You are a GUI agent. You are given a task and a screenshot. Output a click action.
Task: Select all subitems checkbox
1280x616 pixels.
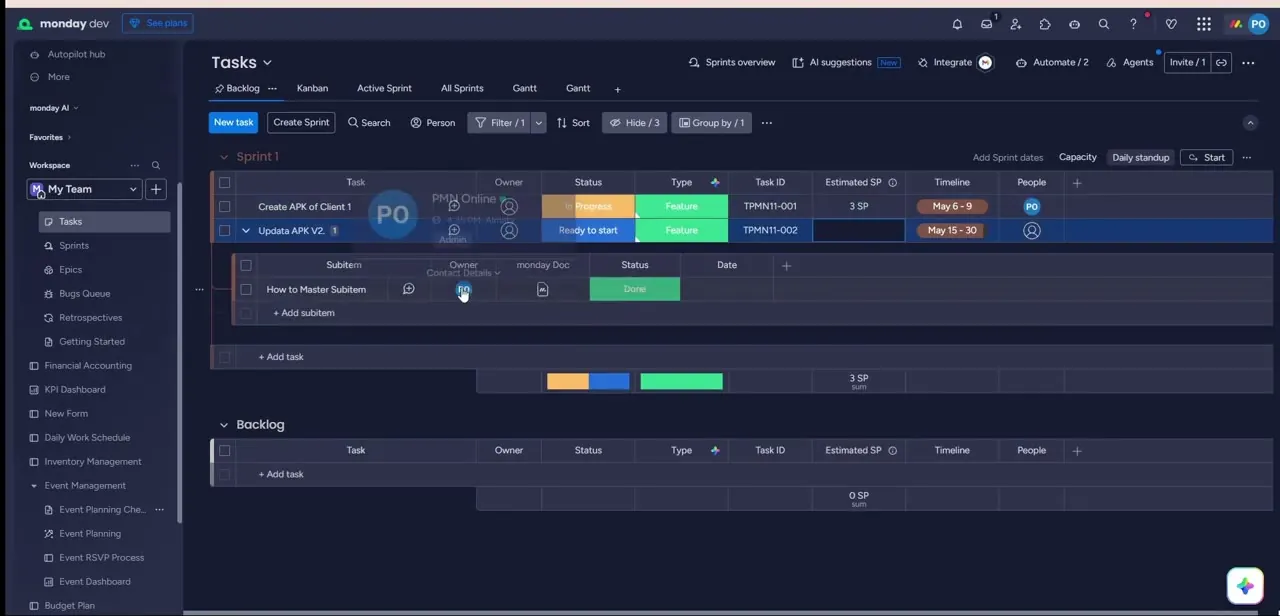[x=246, y=265]
